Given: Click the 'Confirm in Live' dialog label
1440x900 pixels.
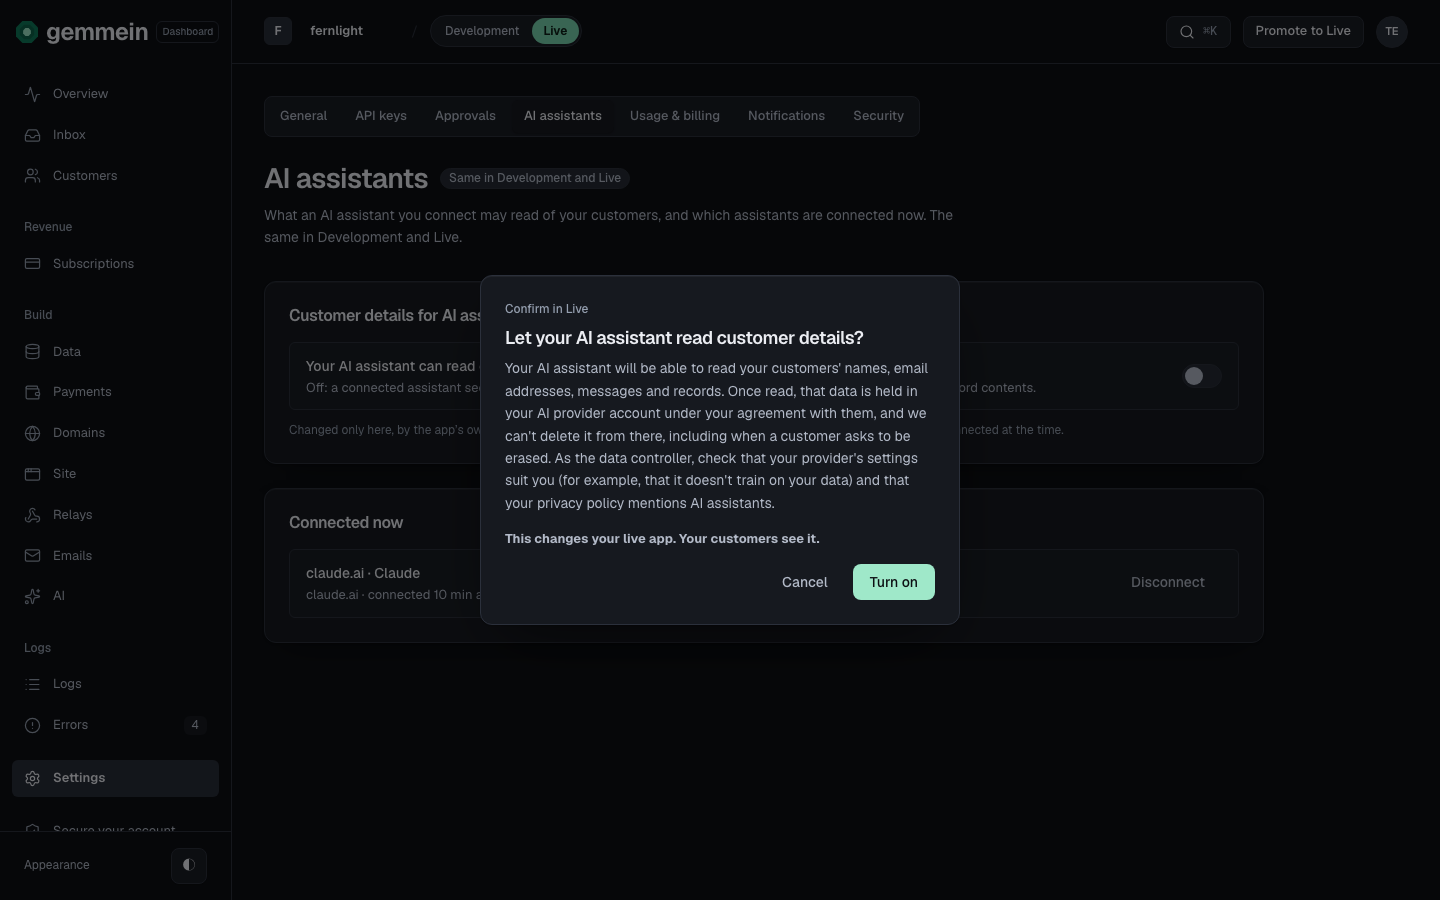Looking at the screenshot, I should [547, 309].
